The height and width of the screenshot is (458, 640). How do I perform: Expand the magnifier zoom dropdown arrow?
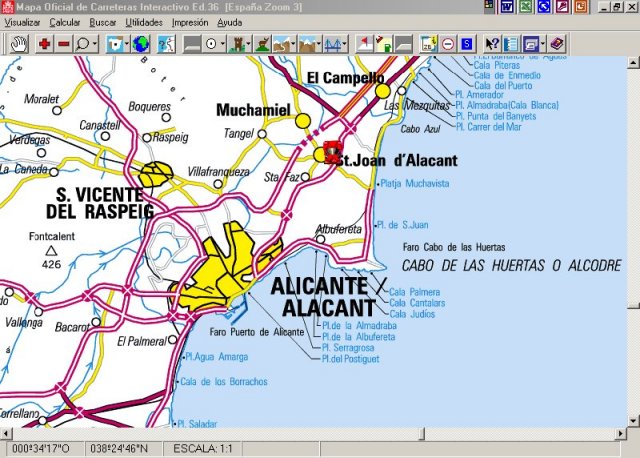pos(94,44)
